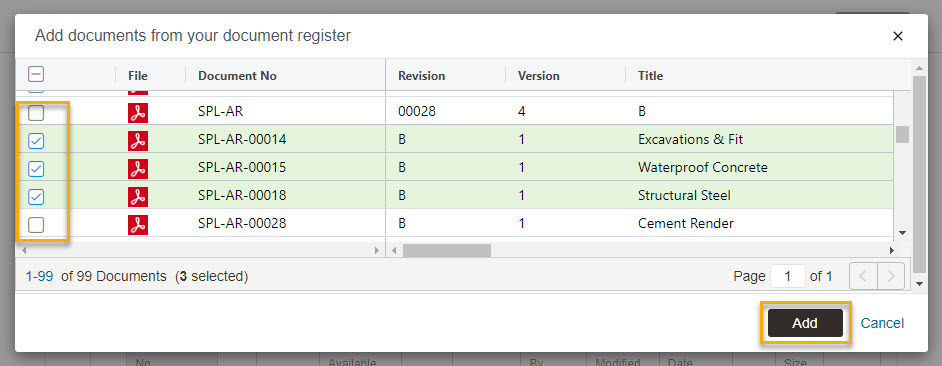942x366 pixels.
Task: Click the Add button
Action: coord(804,323)
